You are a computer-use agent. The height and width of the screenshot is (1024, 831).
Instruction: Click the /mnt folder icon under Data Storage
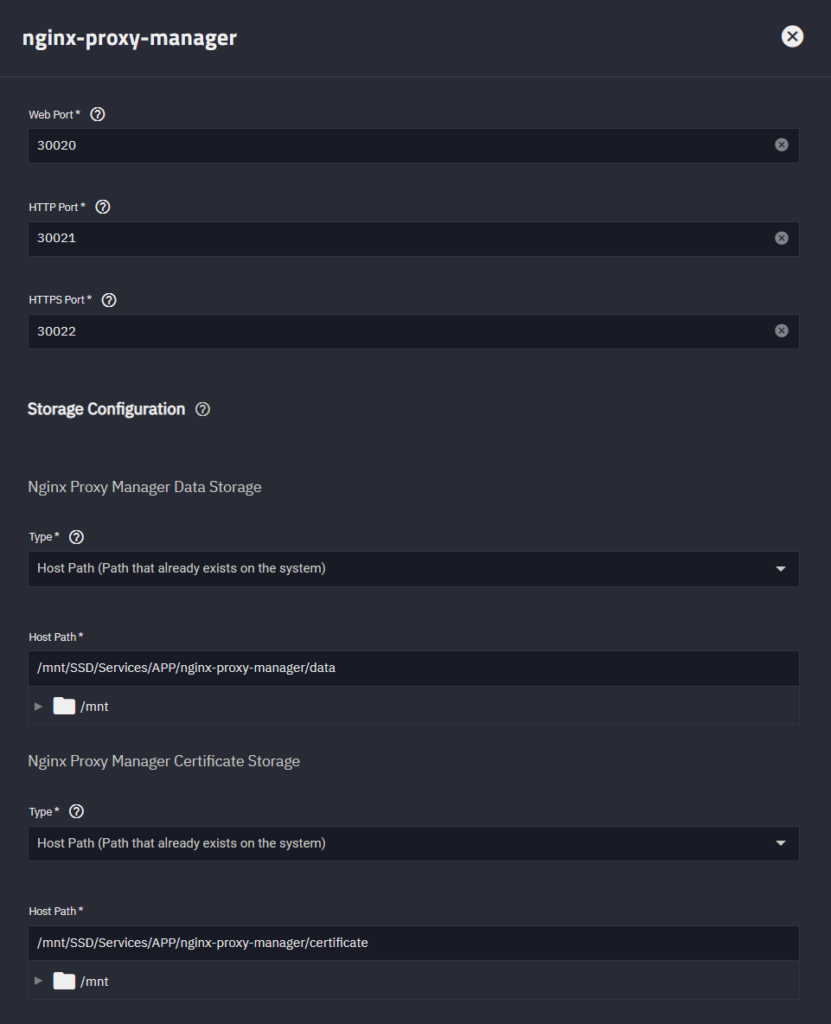pyautogui.click(x=63, y=705)
